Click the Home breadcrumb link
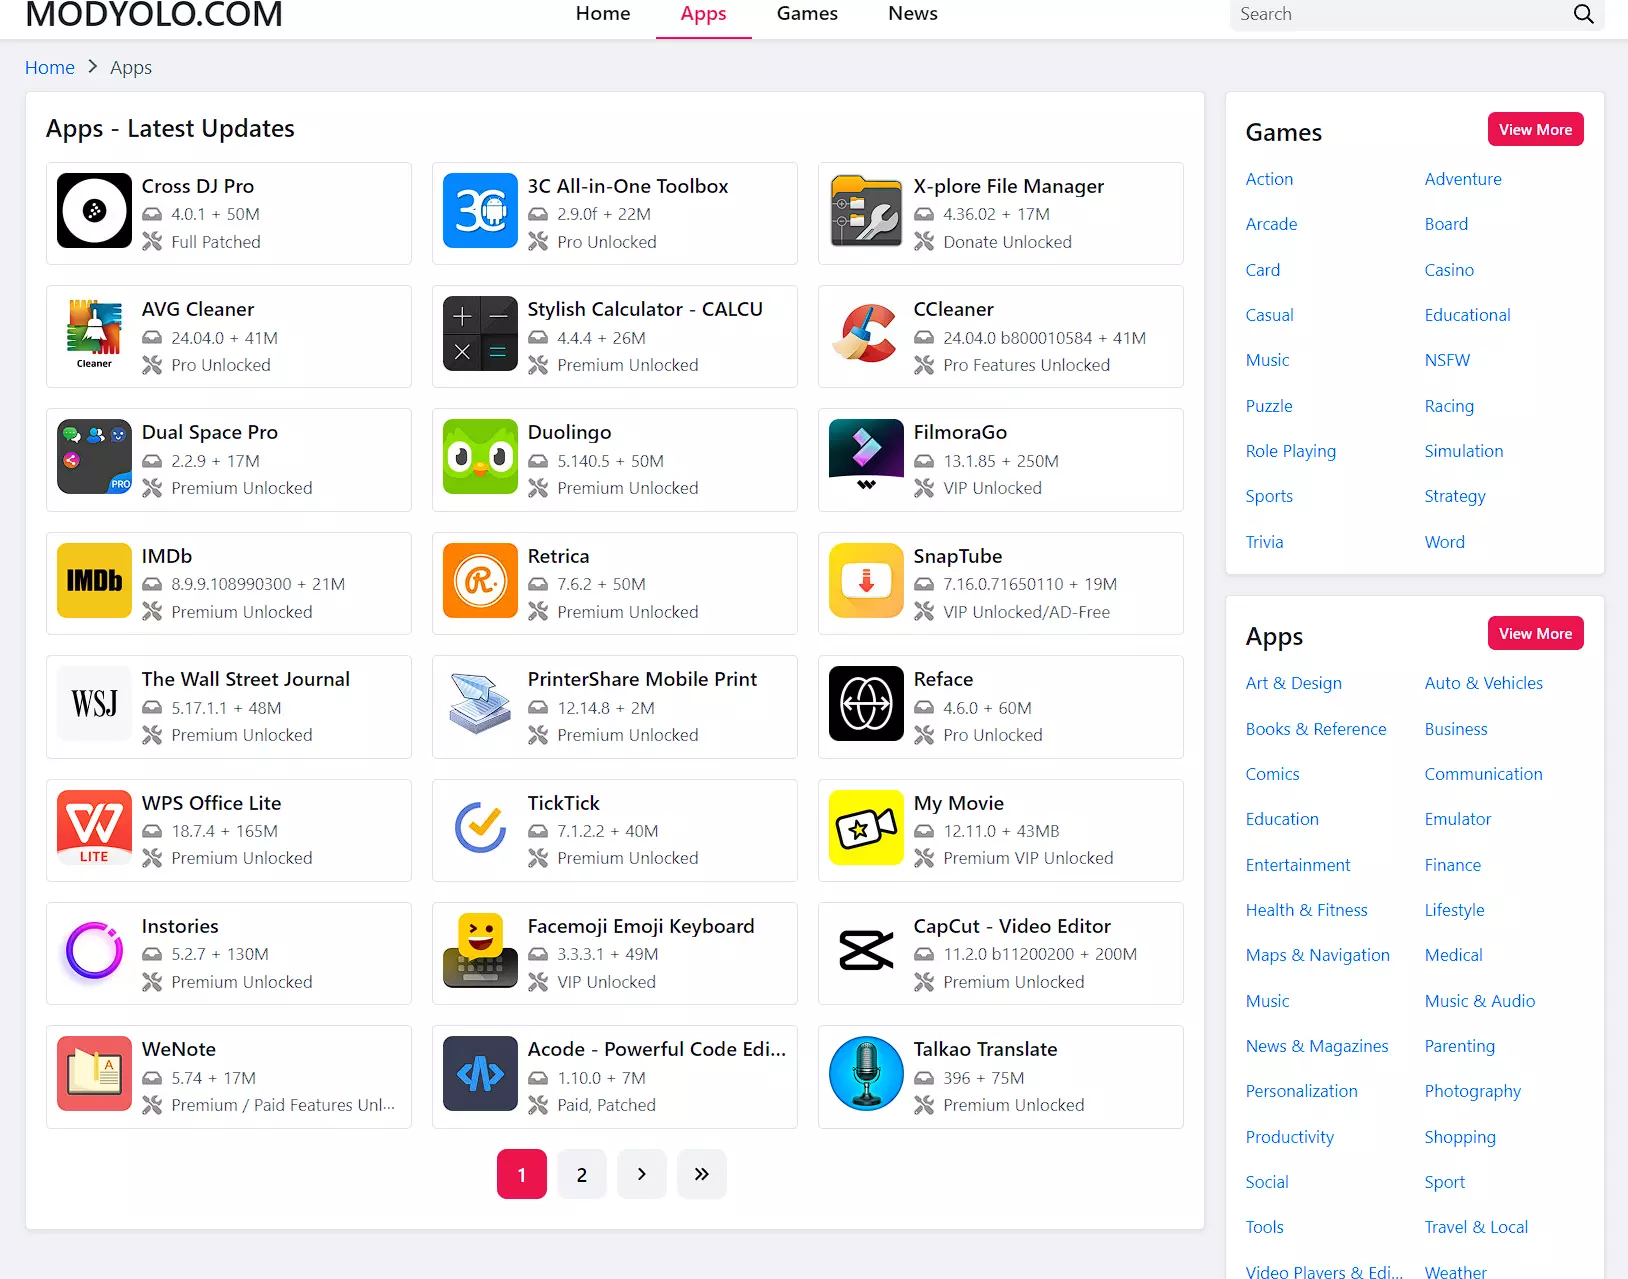Viewport: 1628px width, 1279px height. tap(50, 67)
